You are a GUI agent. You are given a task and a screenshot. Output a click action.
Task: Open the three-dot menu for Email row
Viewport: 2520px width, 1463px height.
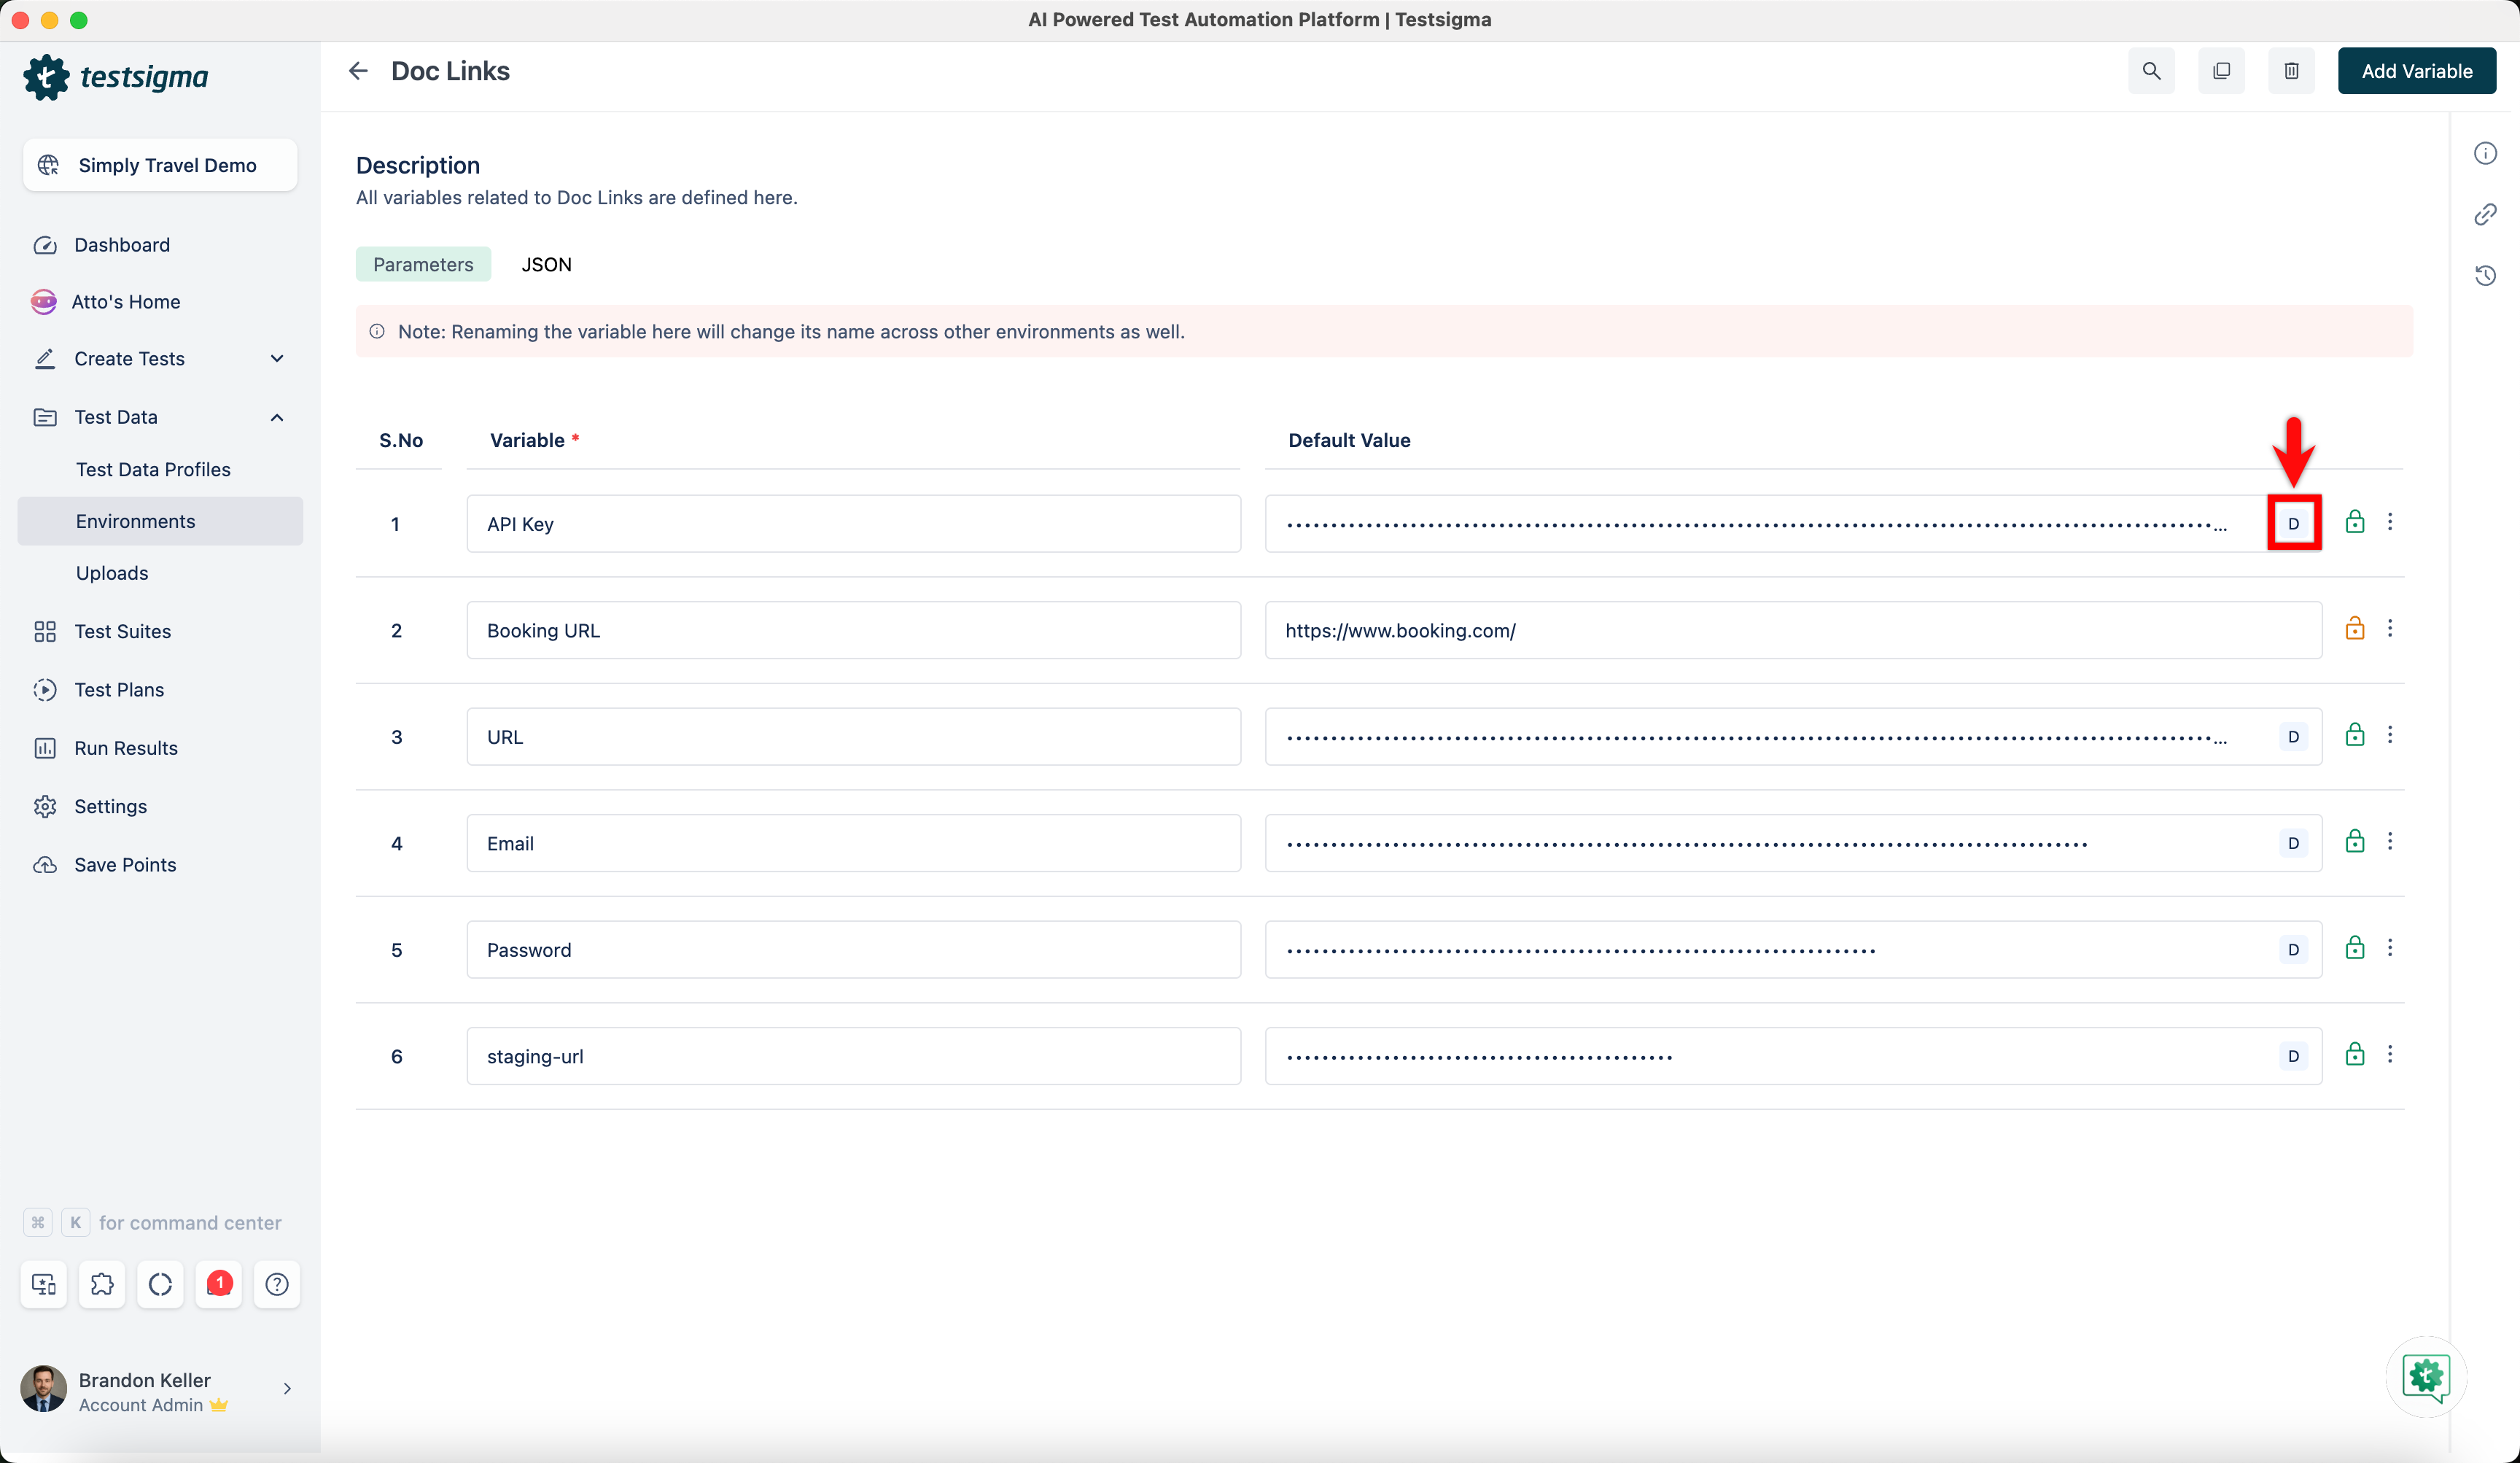click(x=2390, y=842)
